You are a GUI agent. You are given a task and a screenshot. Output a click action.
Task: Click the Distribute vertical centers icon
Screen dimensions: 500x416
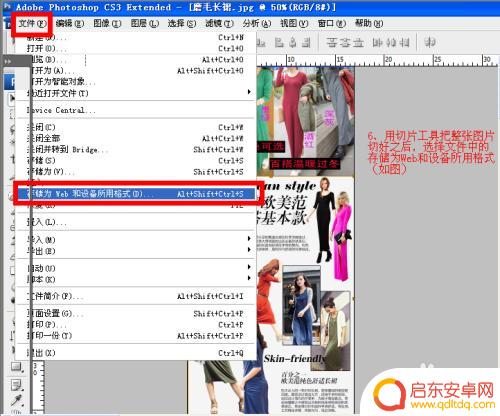coord(345,42)
